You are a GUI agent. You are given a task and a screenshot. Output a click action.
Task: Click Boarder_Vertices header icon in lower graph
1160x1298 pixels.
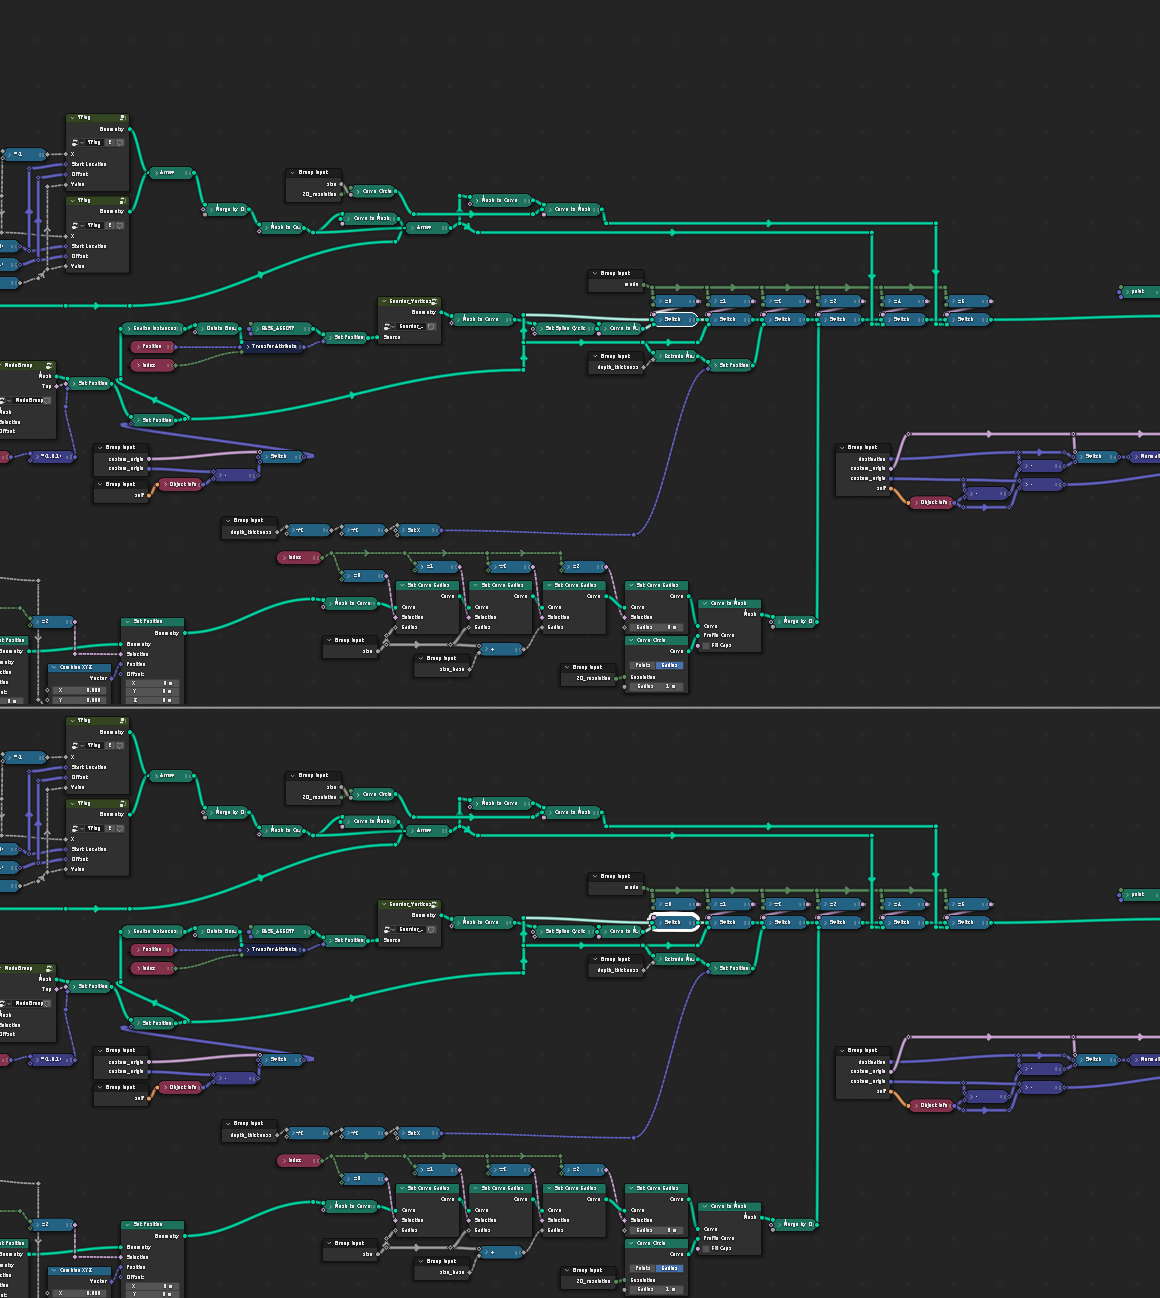434,904
